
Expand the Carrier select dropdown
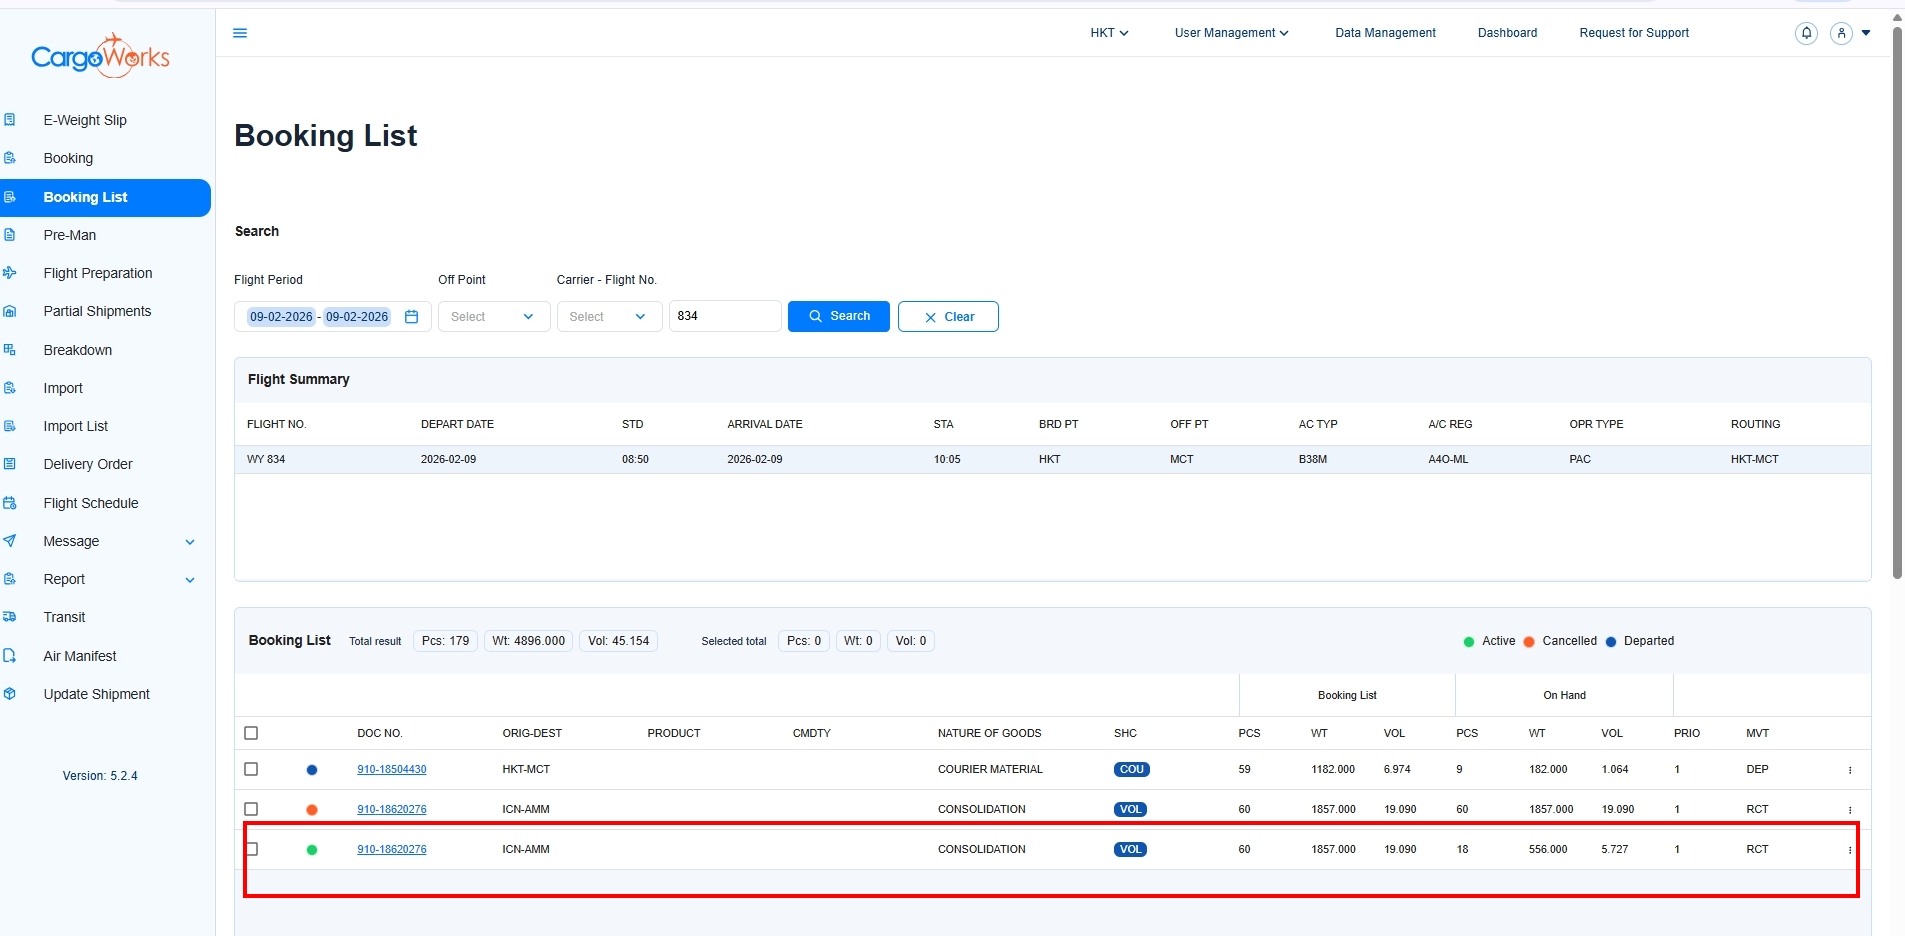(608, 317)
